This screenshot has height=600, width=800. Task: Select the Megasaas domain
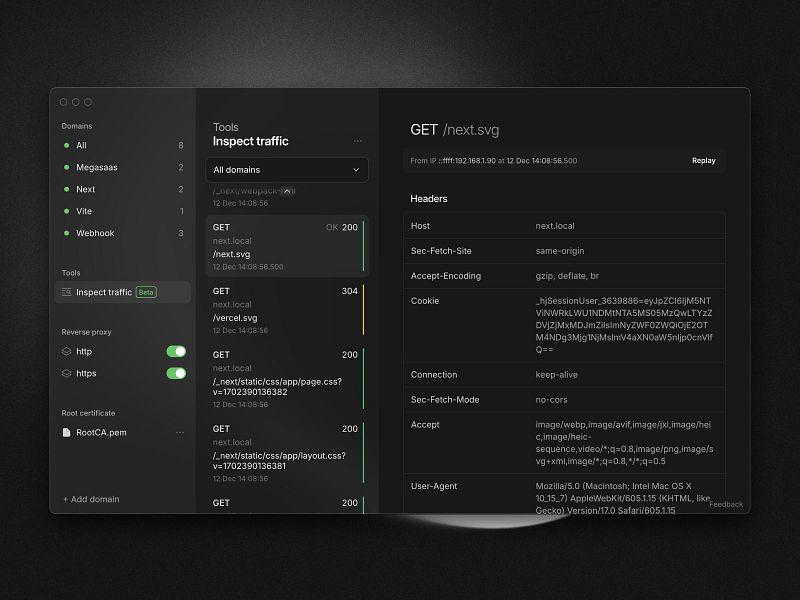[122, 167]
